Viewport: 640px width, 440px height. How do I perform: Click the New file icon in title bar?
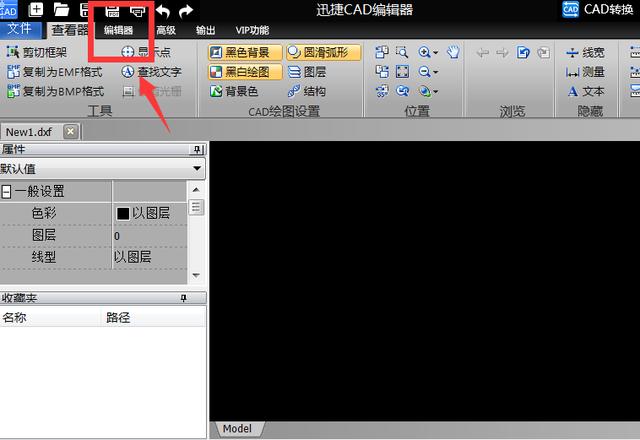pos(36,9)
